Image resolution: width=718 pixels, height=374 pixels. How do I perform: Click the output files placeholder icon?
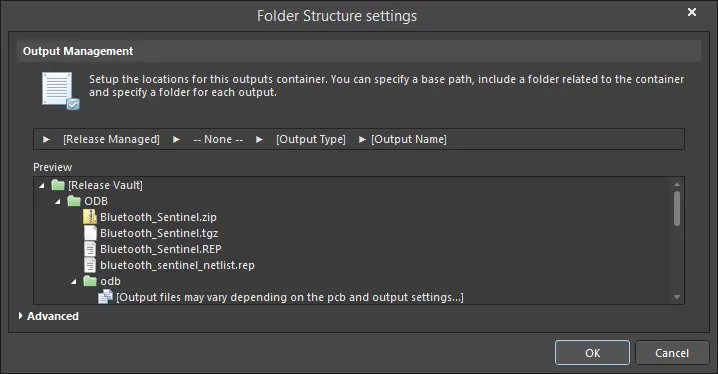105,297
